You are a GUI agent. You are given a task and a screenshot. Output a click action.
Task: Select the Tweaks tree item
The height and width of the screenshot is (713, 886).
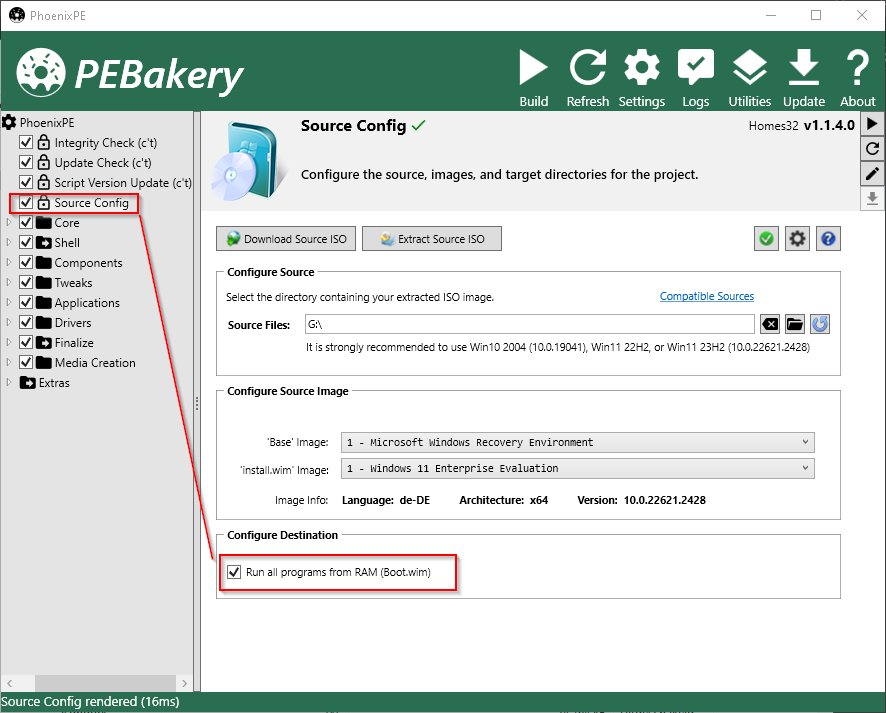click(73, 282)
